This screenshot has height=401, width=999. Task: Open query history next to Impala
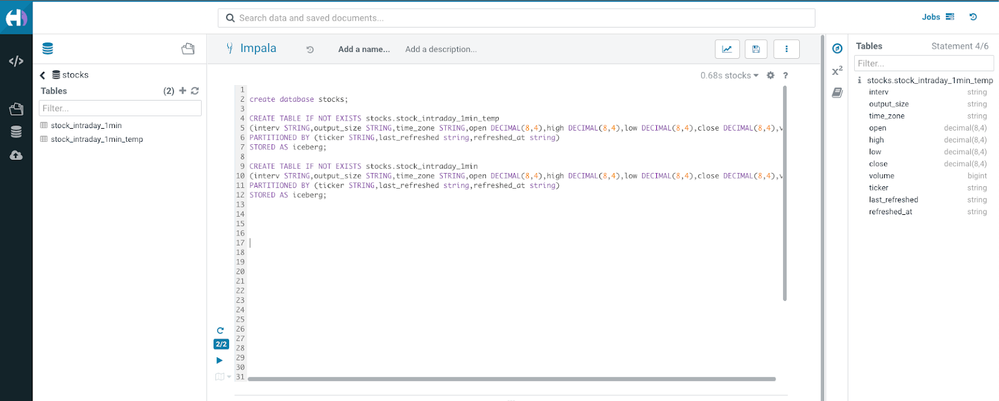pos(310,49)
